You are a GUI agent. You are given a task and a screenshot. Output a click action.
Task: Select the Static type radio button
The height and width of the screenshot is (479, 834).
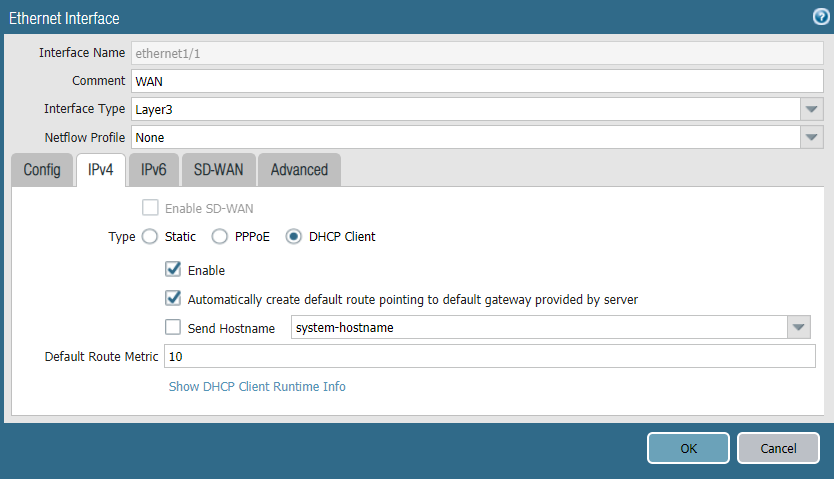coord(150,237)
